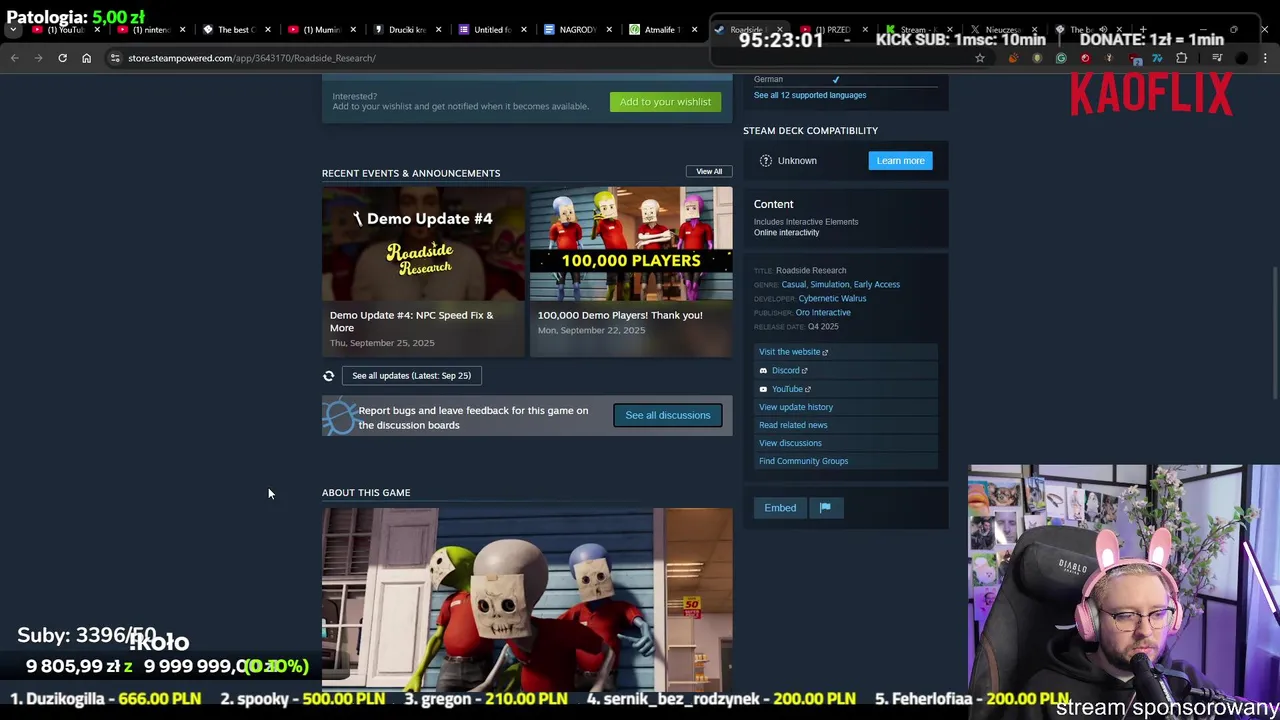Switch to the Mumin YouTube tab
1280x720 pixels.
pyautogui.click(x=321, y=30)
